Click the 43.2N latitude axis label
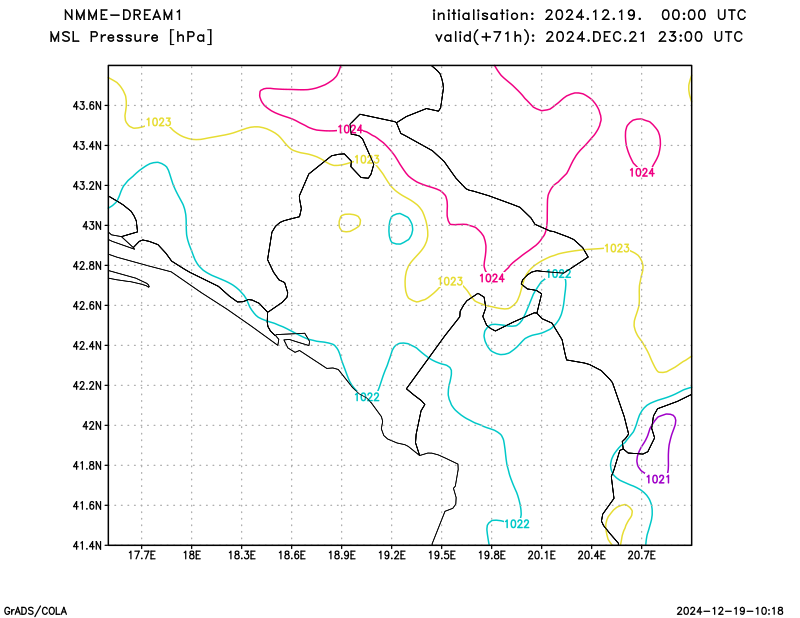 tap(87, 185)
